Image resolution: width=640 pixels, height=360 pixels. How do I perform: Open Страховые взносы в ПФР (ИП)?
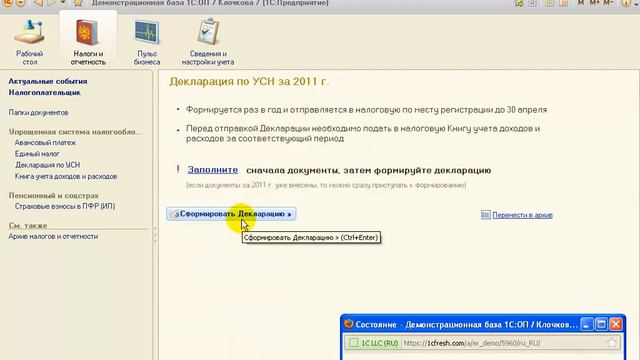coord(65,207)
